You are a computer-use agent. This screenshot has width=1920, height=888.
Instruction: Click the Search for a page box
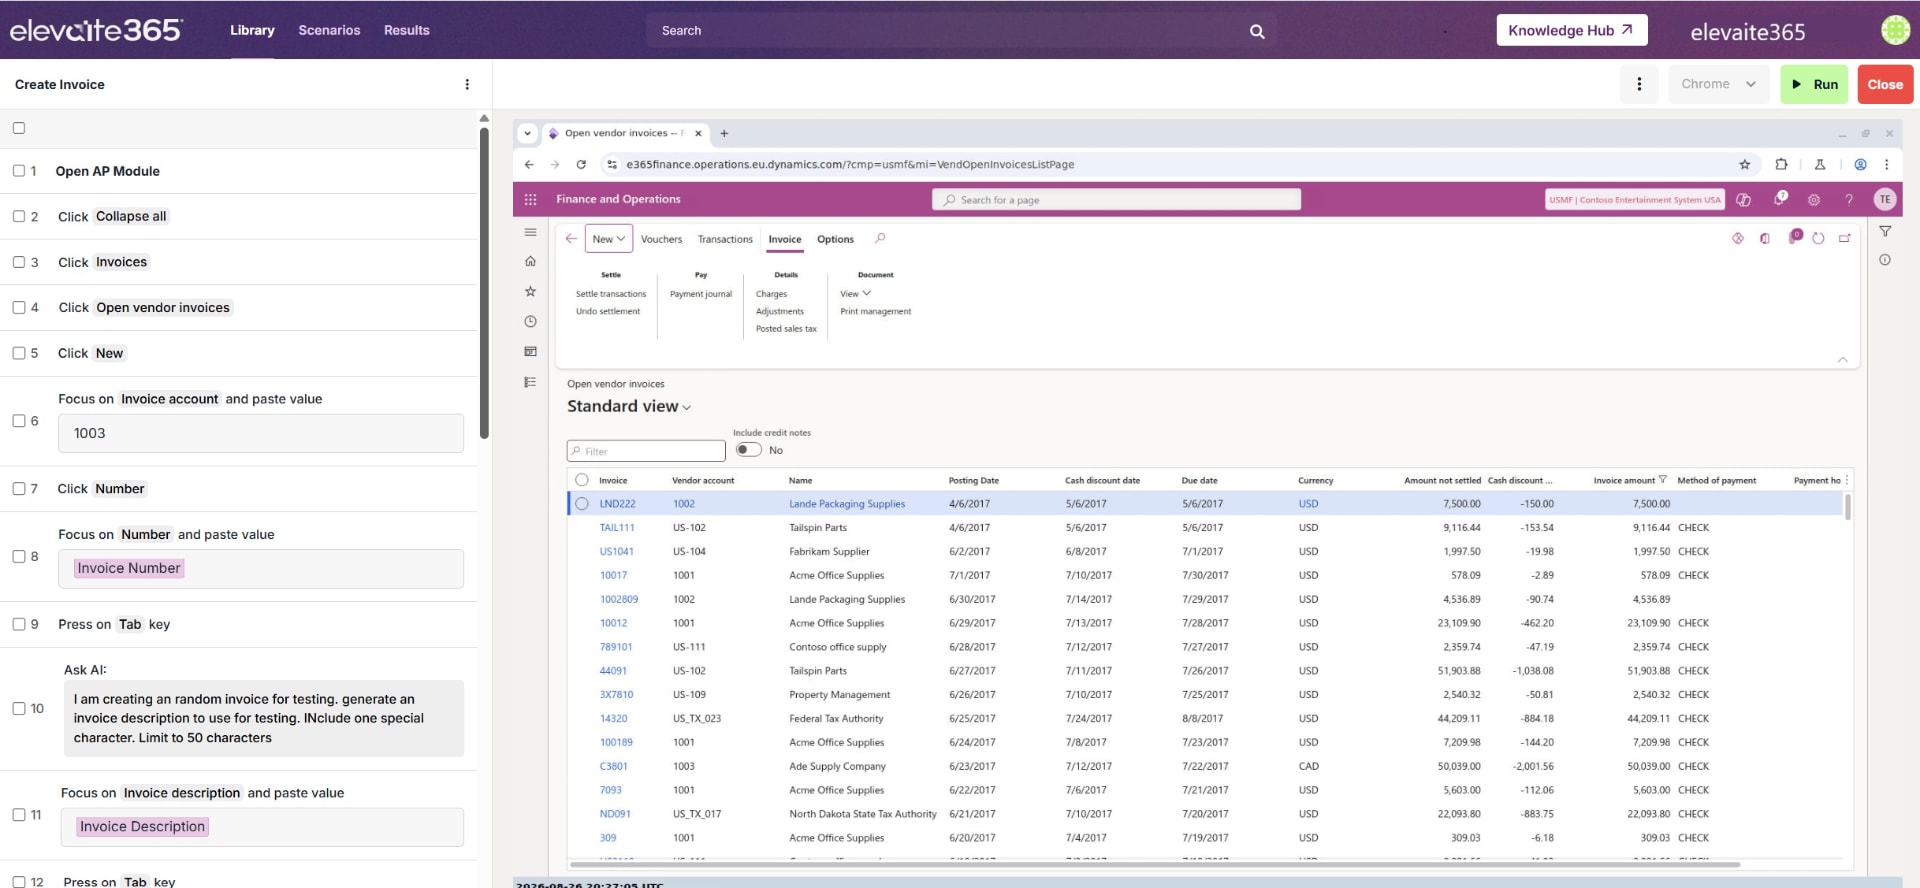pyautogui.click(x=1116, y=200)
